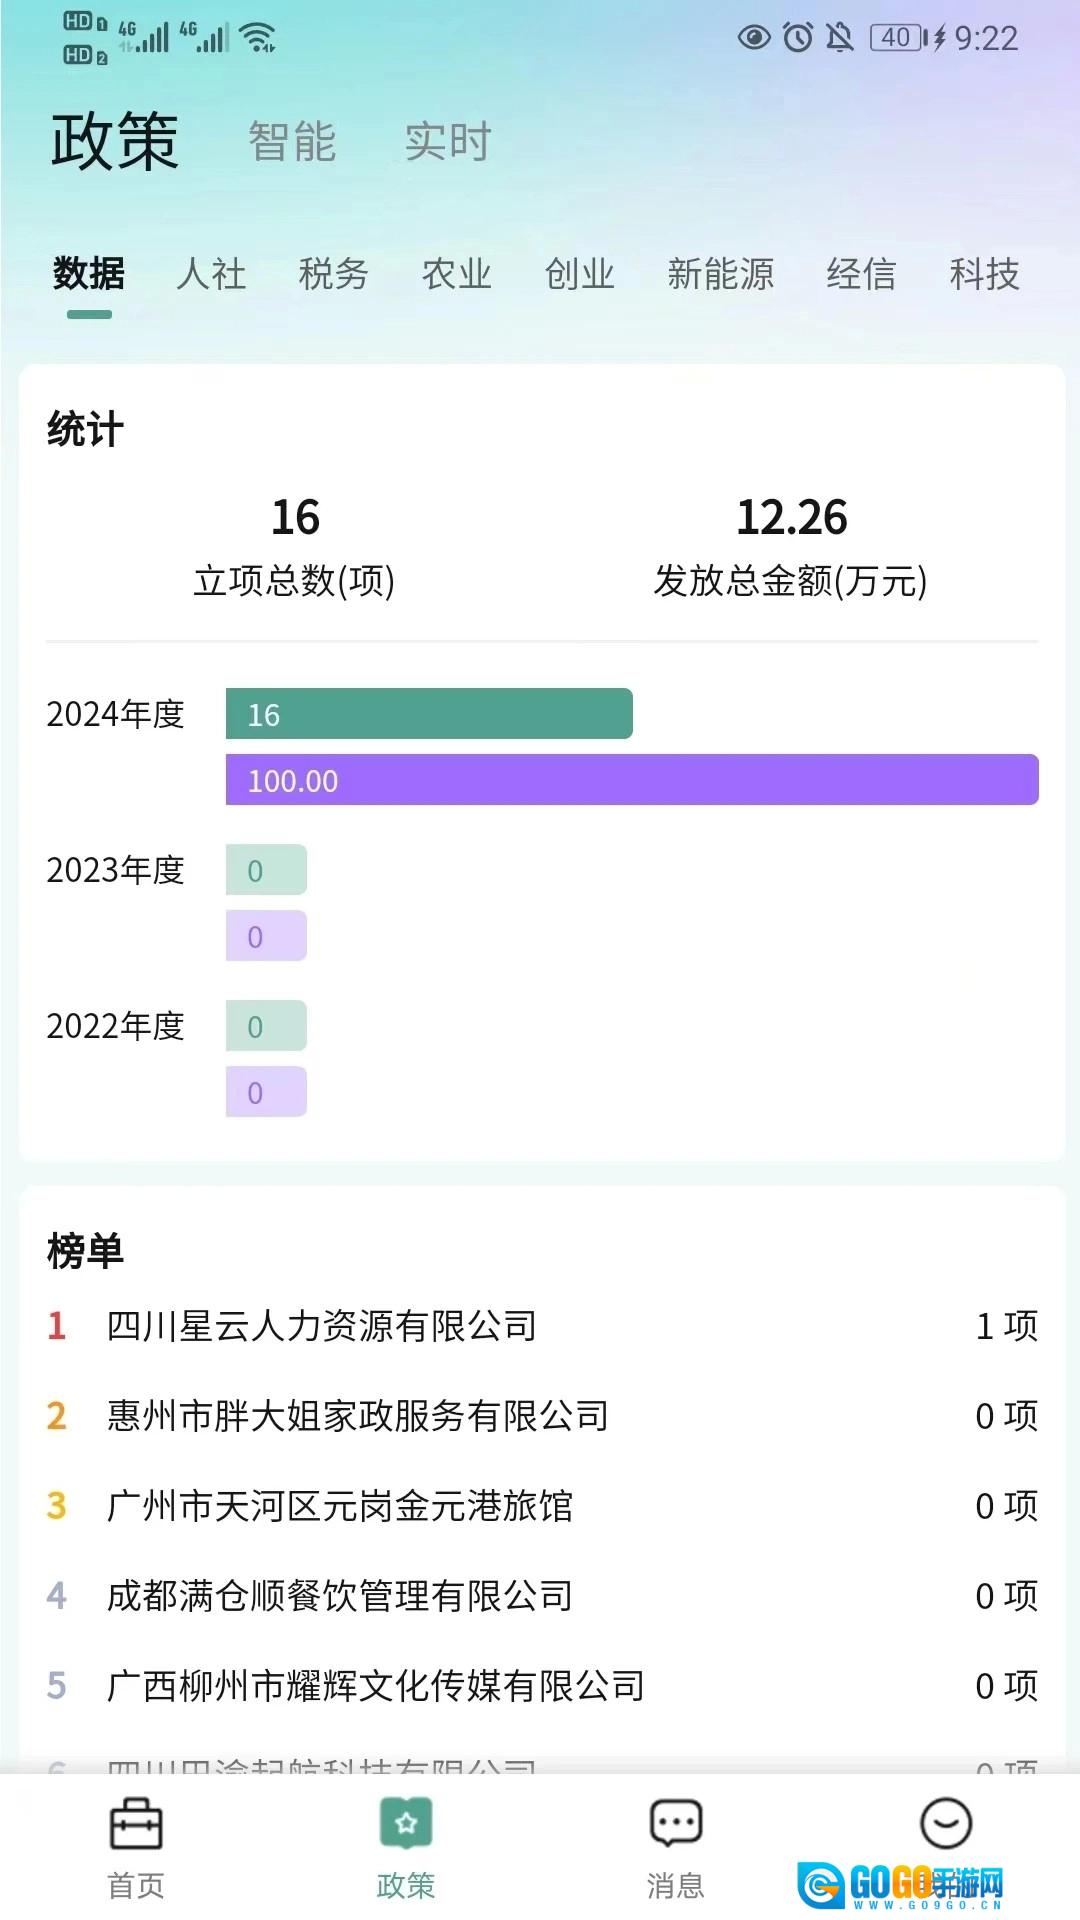Select the 税务 category tab
The width and height of the screenshot is (1080, 1920).
334,273
